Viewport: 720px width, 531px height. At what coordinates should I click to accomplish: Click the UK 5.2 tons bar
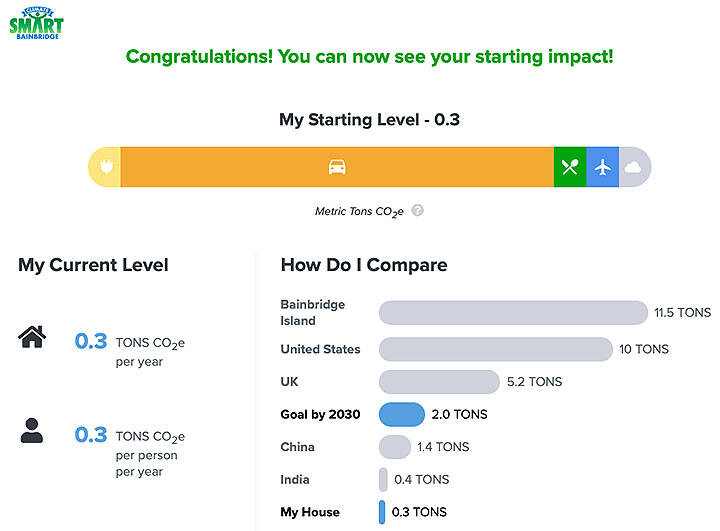[x=439, y=382]
